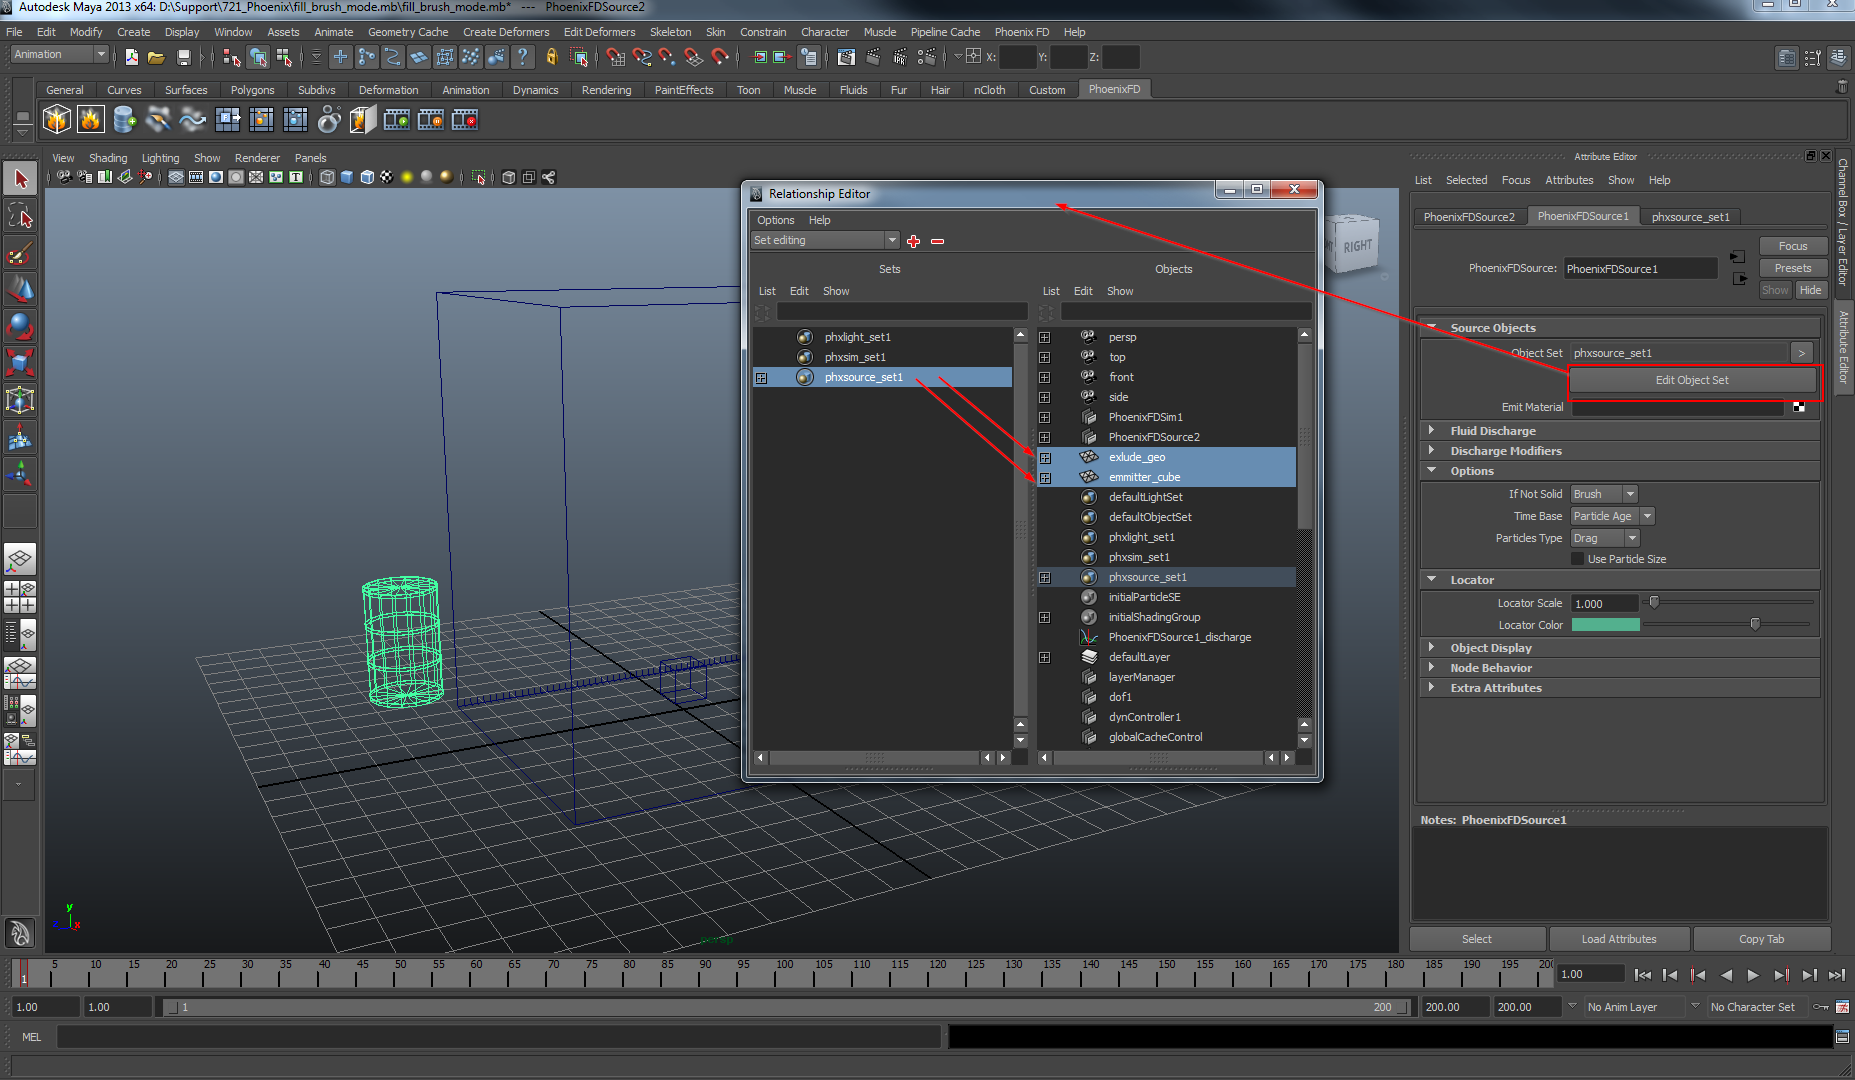Screen dimensions: 1855x1080
Task: Click the red plus add-to-set icon
Action: coord(913,241)
